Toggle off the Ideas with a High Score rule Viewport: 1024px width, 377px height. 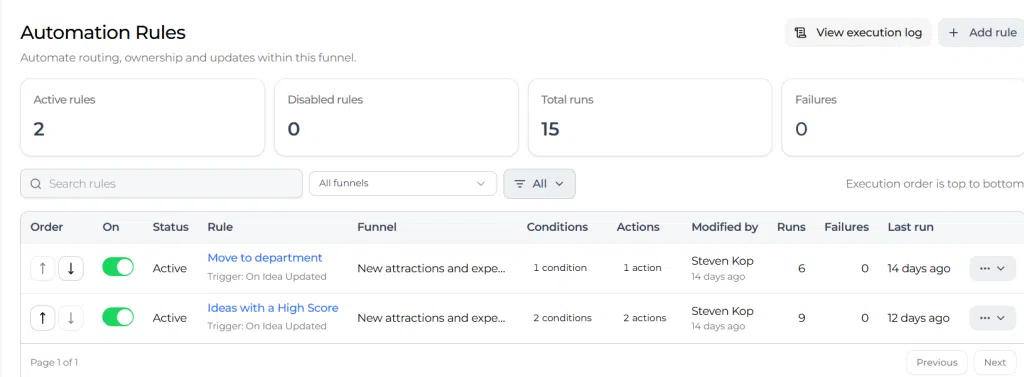pyautogui.click(x=118, y=318)
